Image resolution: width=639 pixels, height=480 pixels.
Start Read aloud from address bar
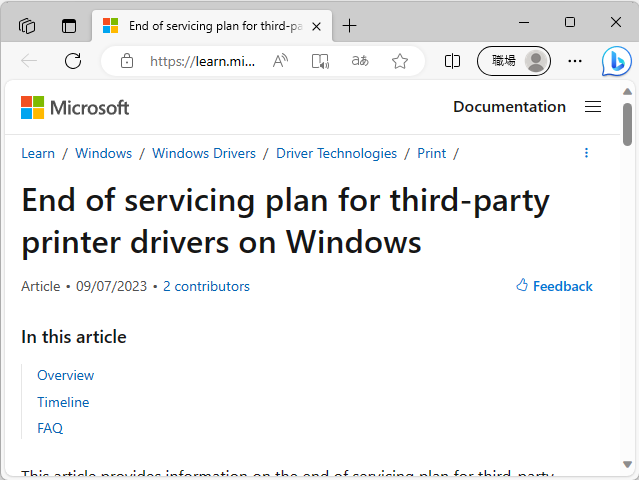pos(280,61)
